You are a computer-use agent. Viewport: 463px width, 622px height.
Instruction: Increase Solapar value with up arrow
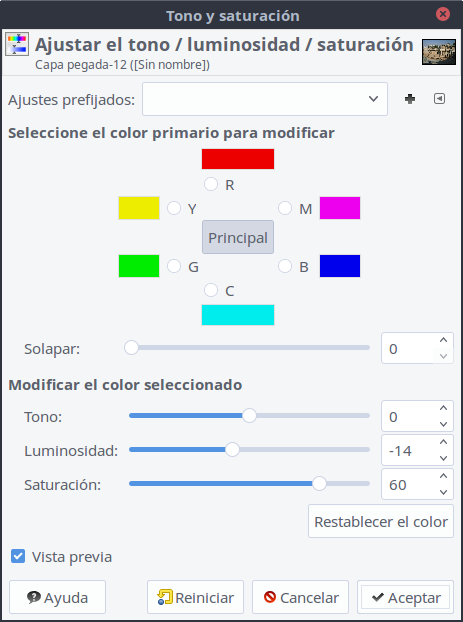point(443,340)
